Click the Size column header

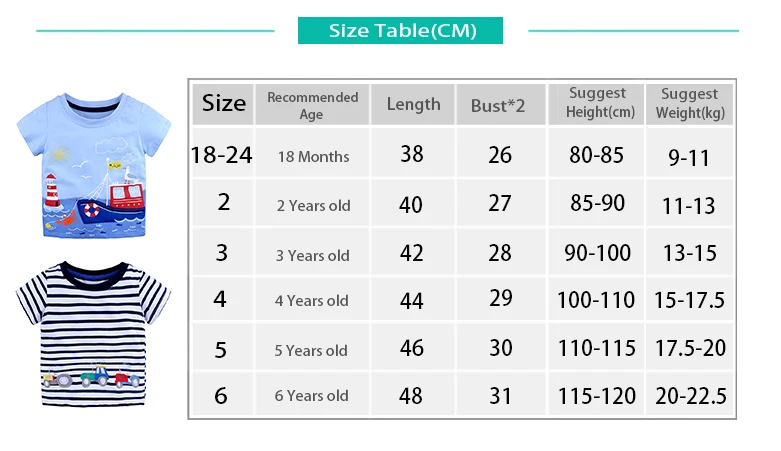224,104
